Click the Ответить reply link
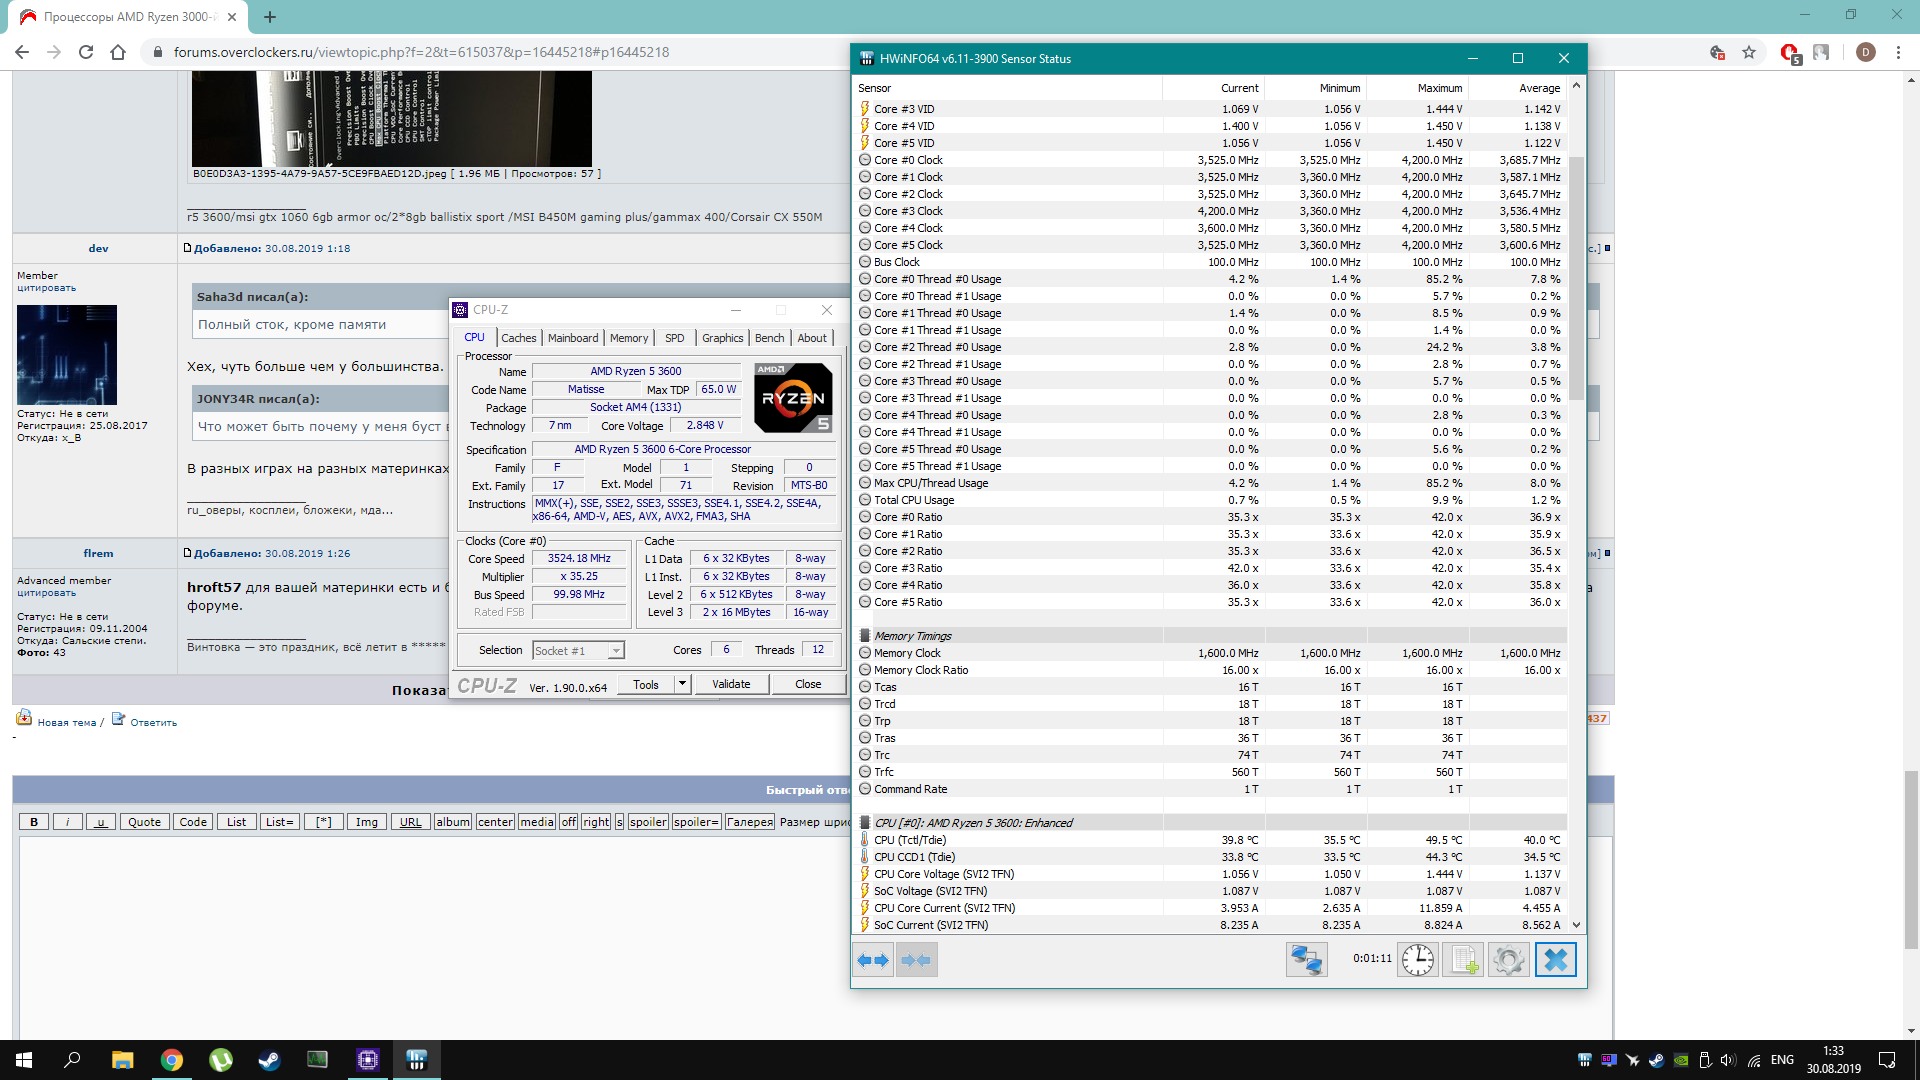1920x1080 pixels. tap(152, 722)
